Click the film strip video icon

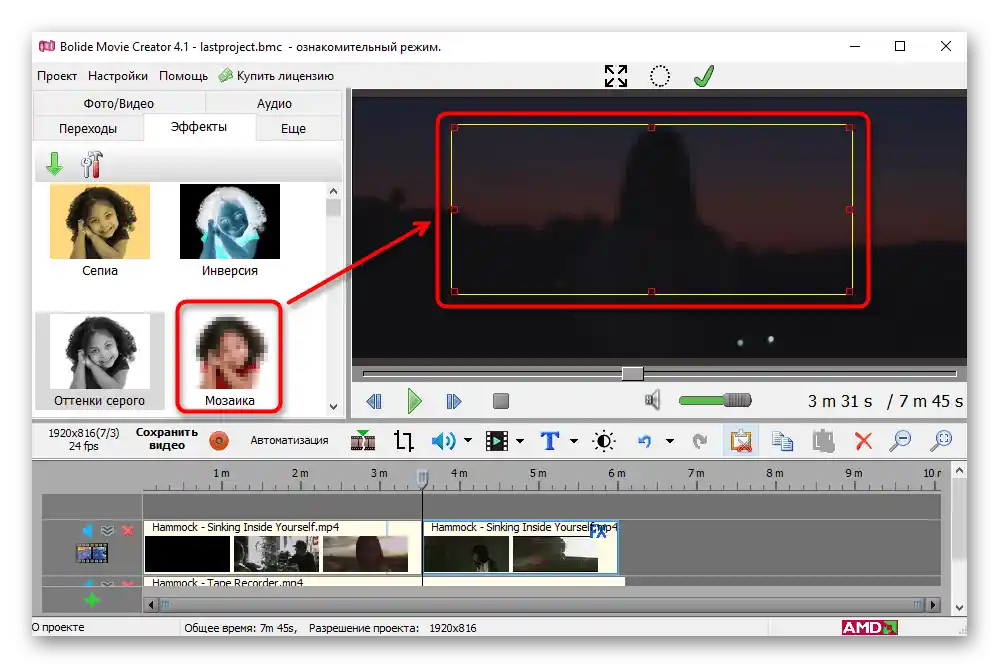click(497, 440)
